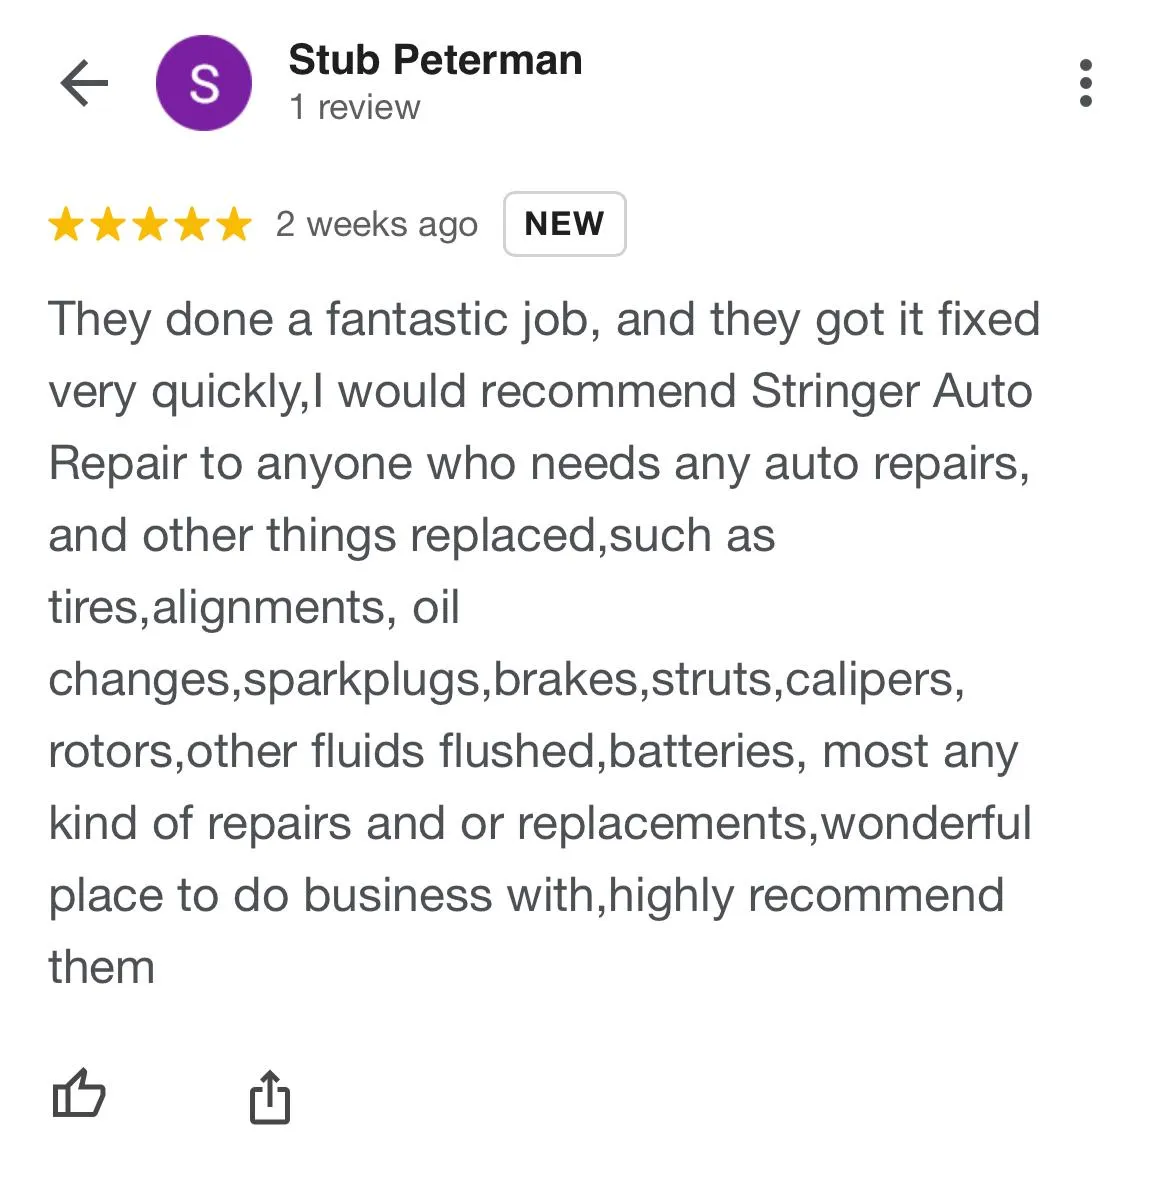Image resolution: width=1170 pixels, height=1184 pixels.
Task: Click the 'They done a fantastic job' line
Action: pos(544,320)
